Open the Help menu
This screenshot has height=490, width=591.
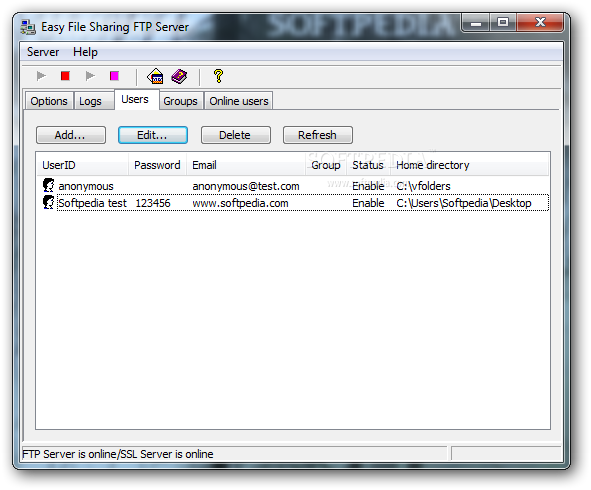click(85, 52)
